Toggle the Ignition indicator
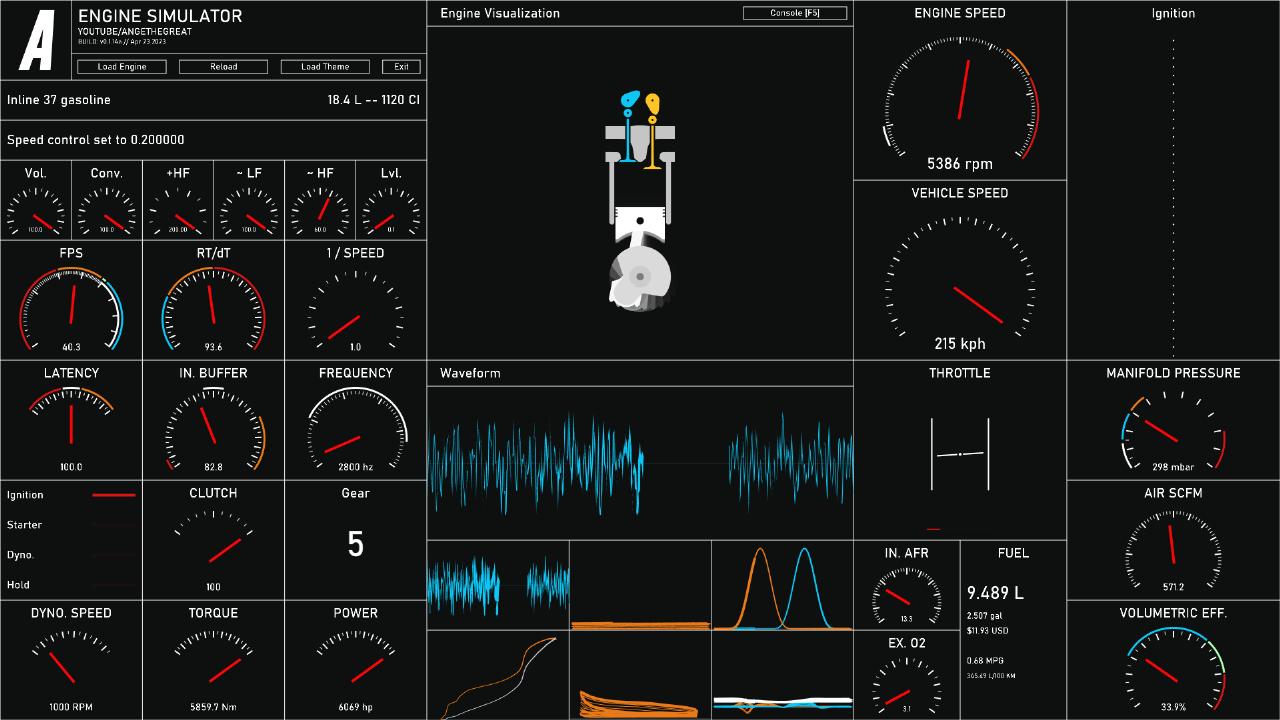1280x720 pixels. coord(113,495)
